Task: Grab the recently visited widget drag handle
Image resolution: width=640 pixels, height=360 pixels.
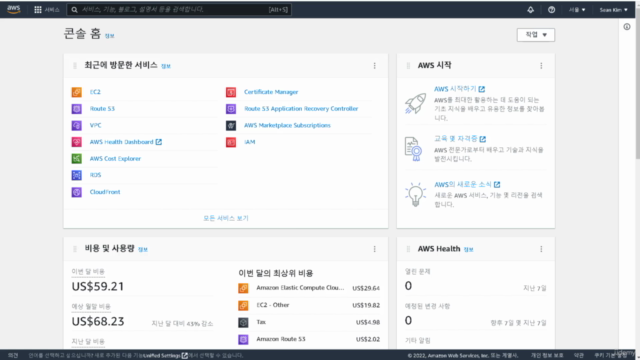Action: (x=75, y=66)
